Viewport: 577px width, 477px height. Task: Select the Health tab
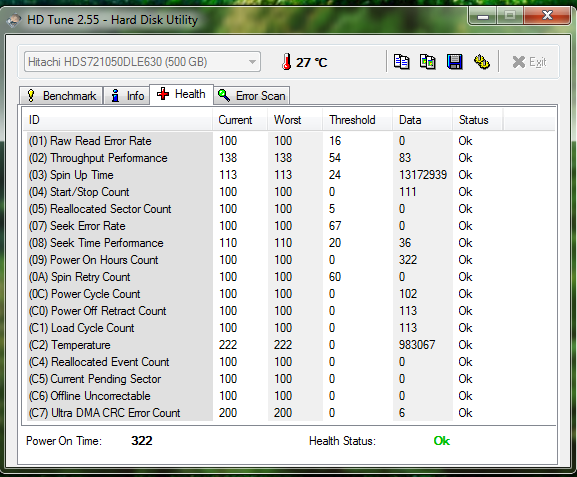(x=181, y=94)
